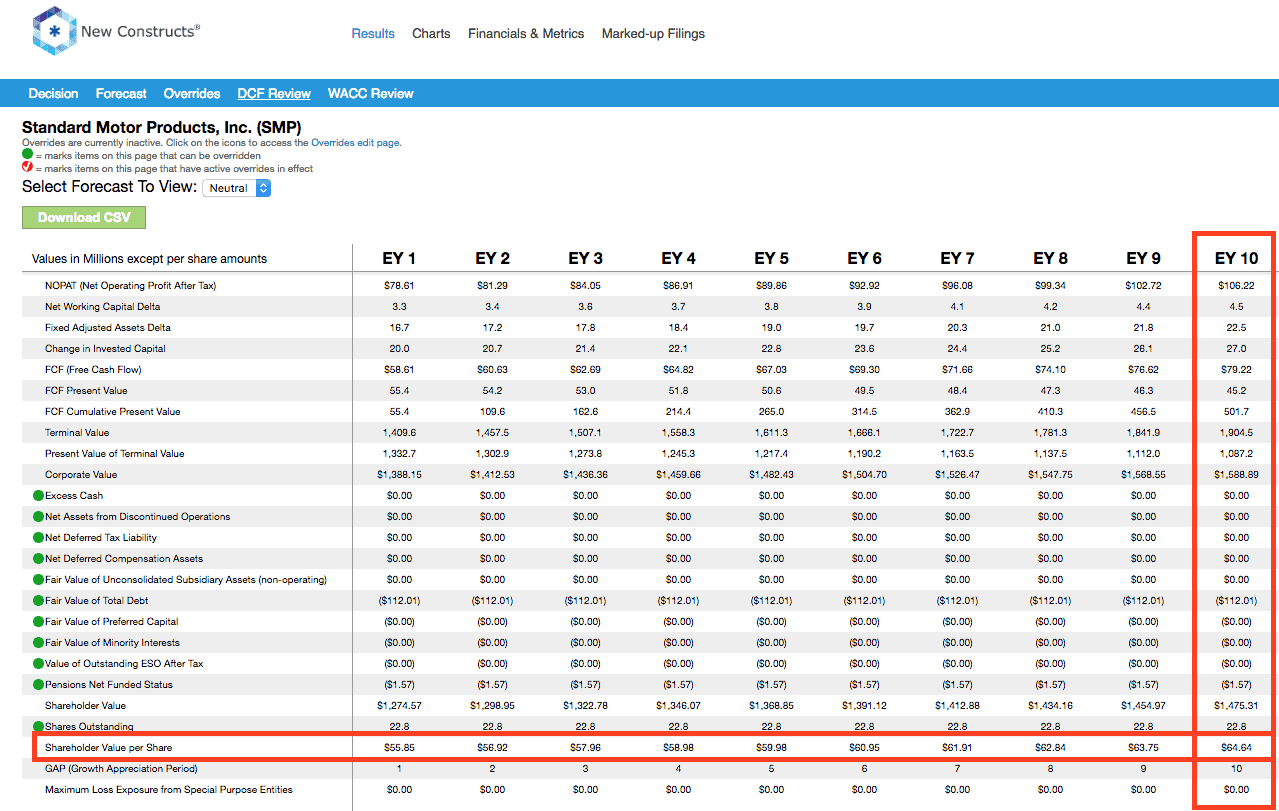
Task: Click the green dot beside Shares Outstanding
Action: (x=38, y=727)
